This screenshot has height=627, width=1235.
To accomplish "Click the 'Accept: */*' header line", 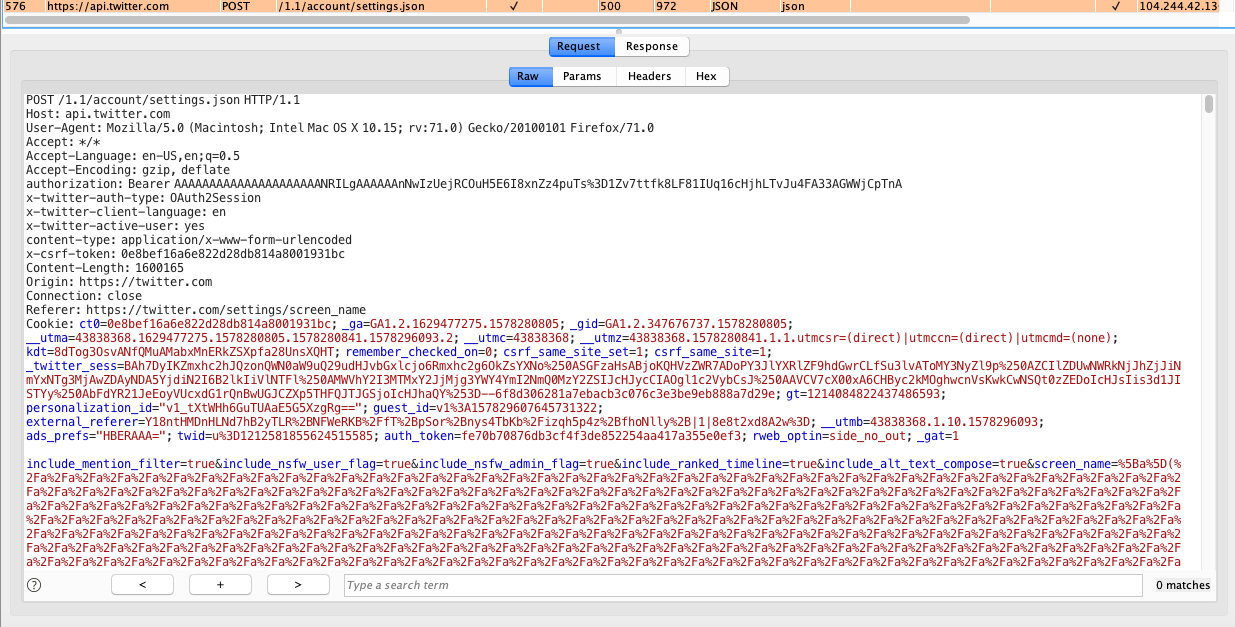I will 64,142.
